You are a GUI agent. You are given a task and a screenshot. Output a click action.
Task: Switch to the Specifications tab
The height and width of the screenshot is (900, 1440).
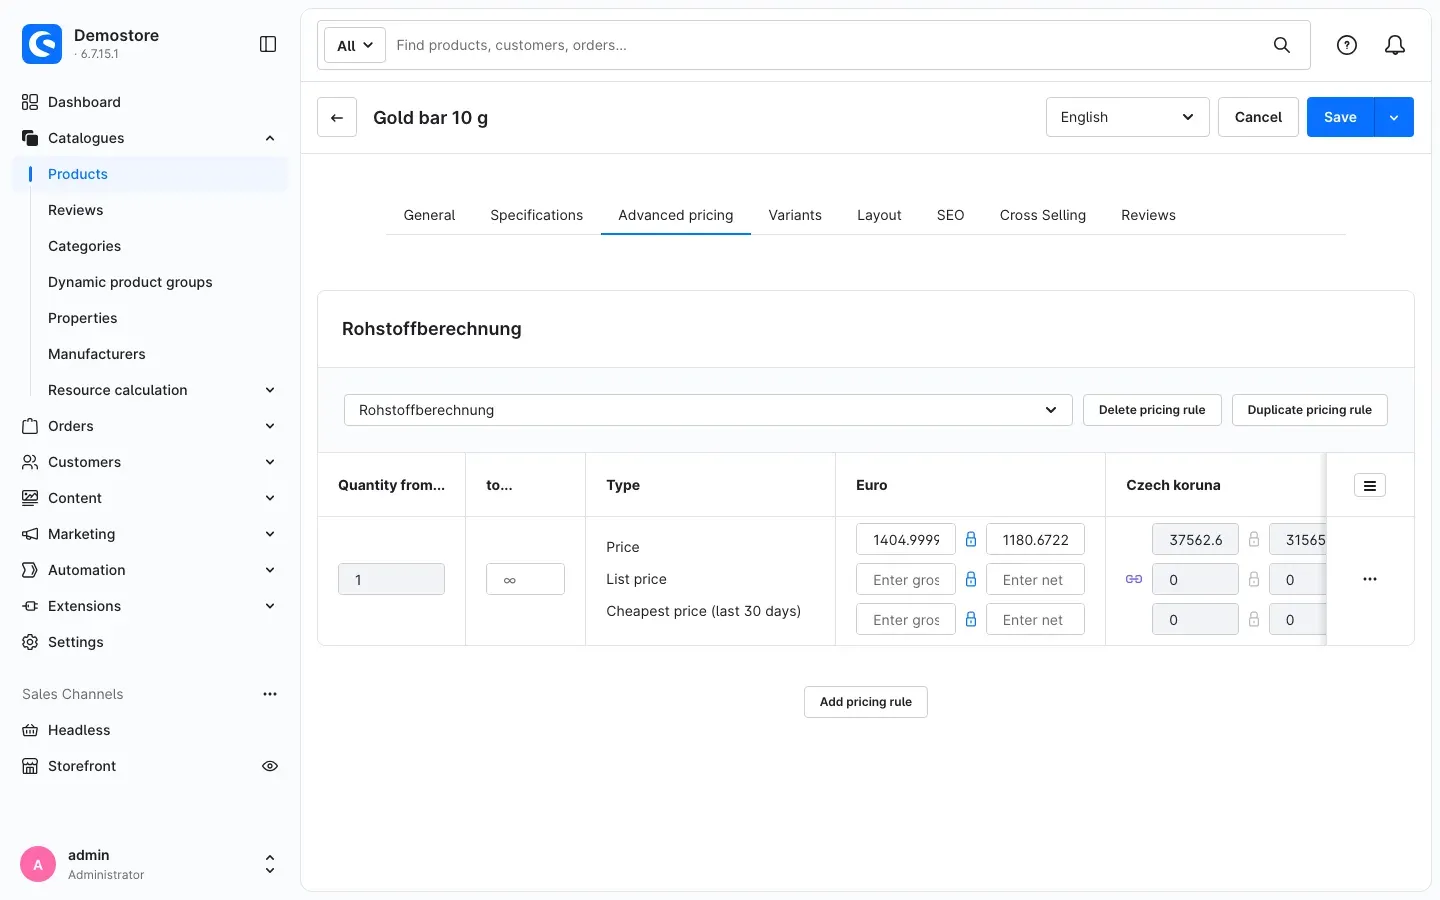[537, 215]
